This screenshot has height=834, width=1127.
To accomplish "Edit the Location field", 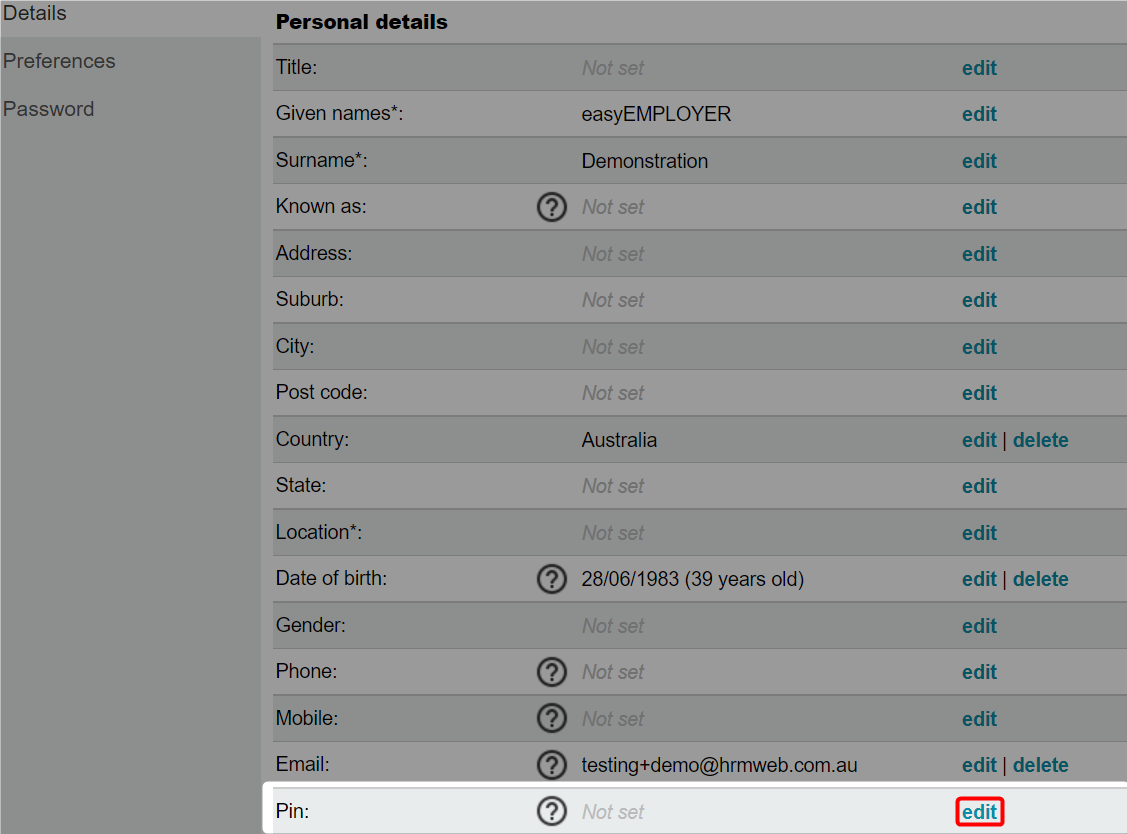I will click(979, 533).
